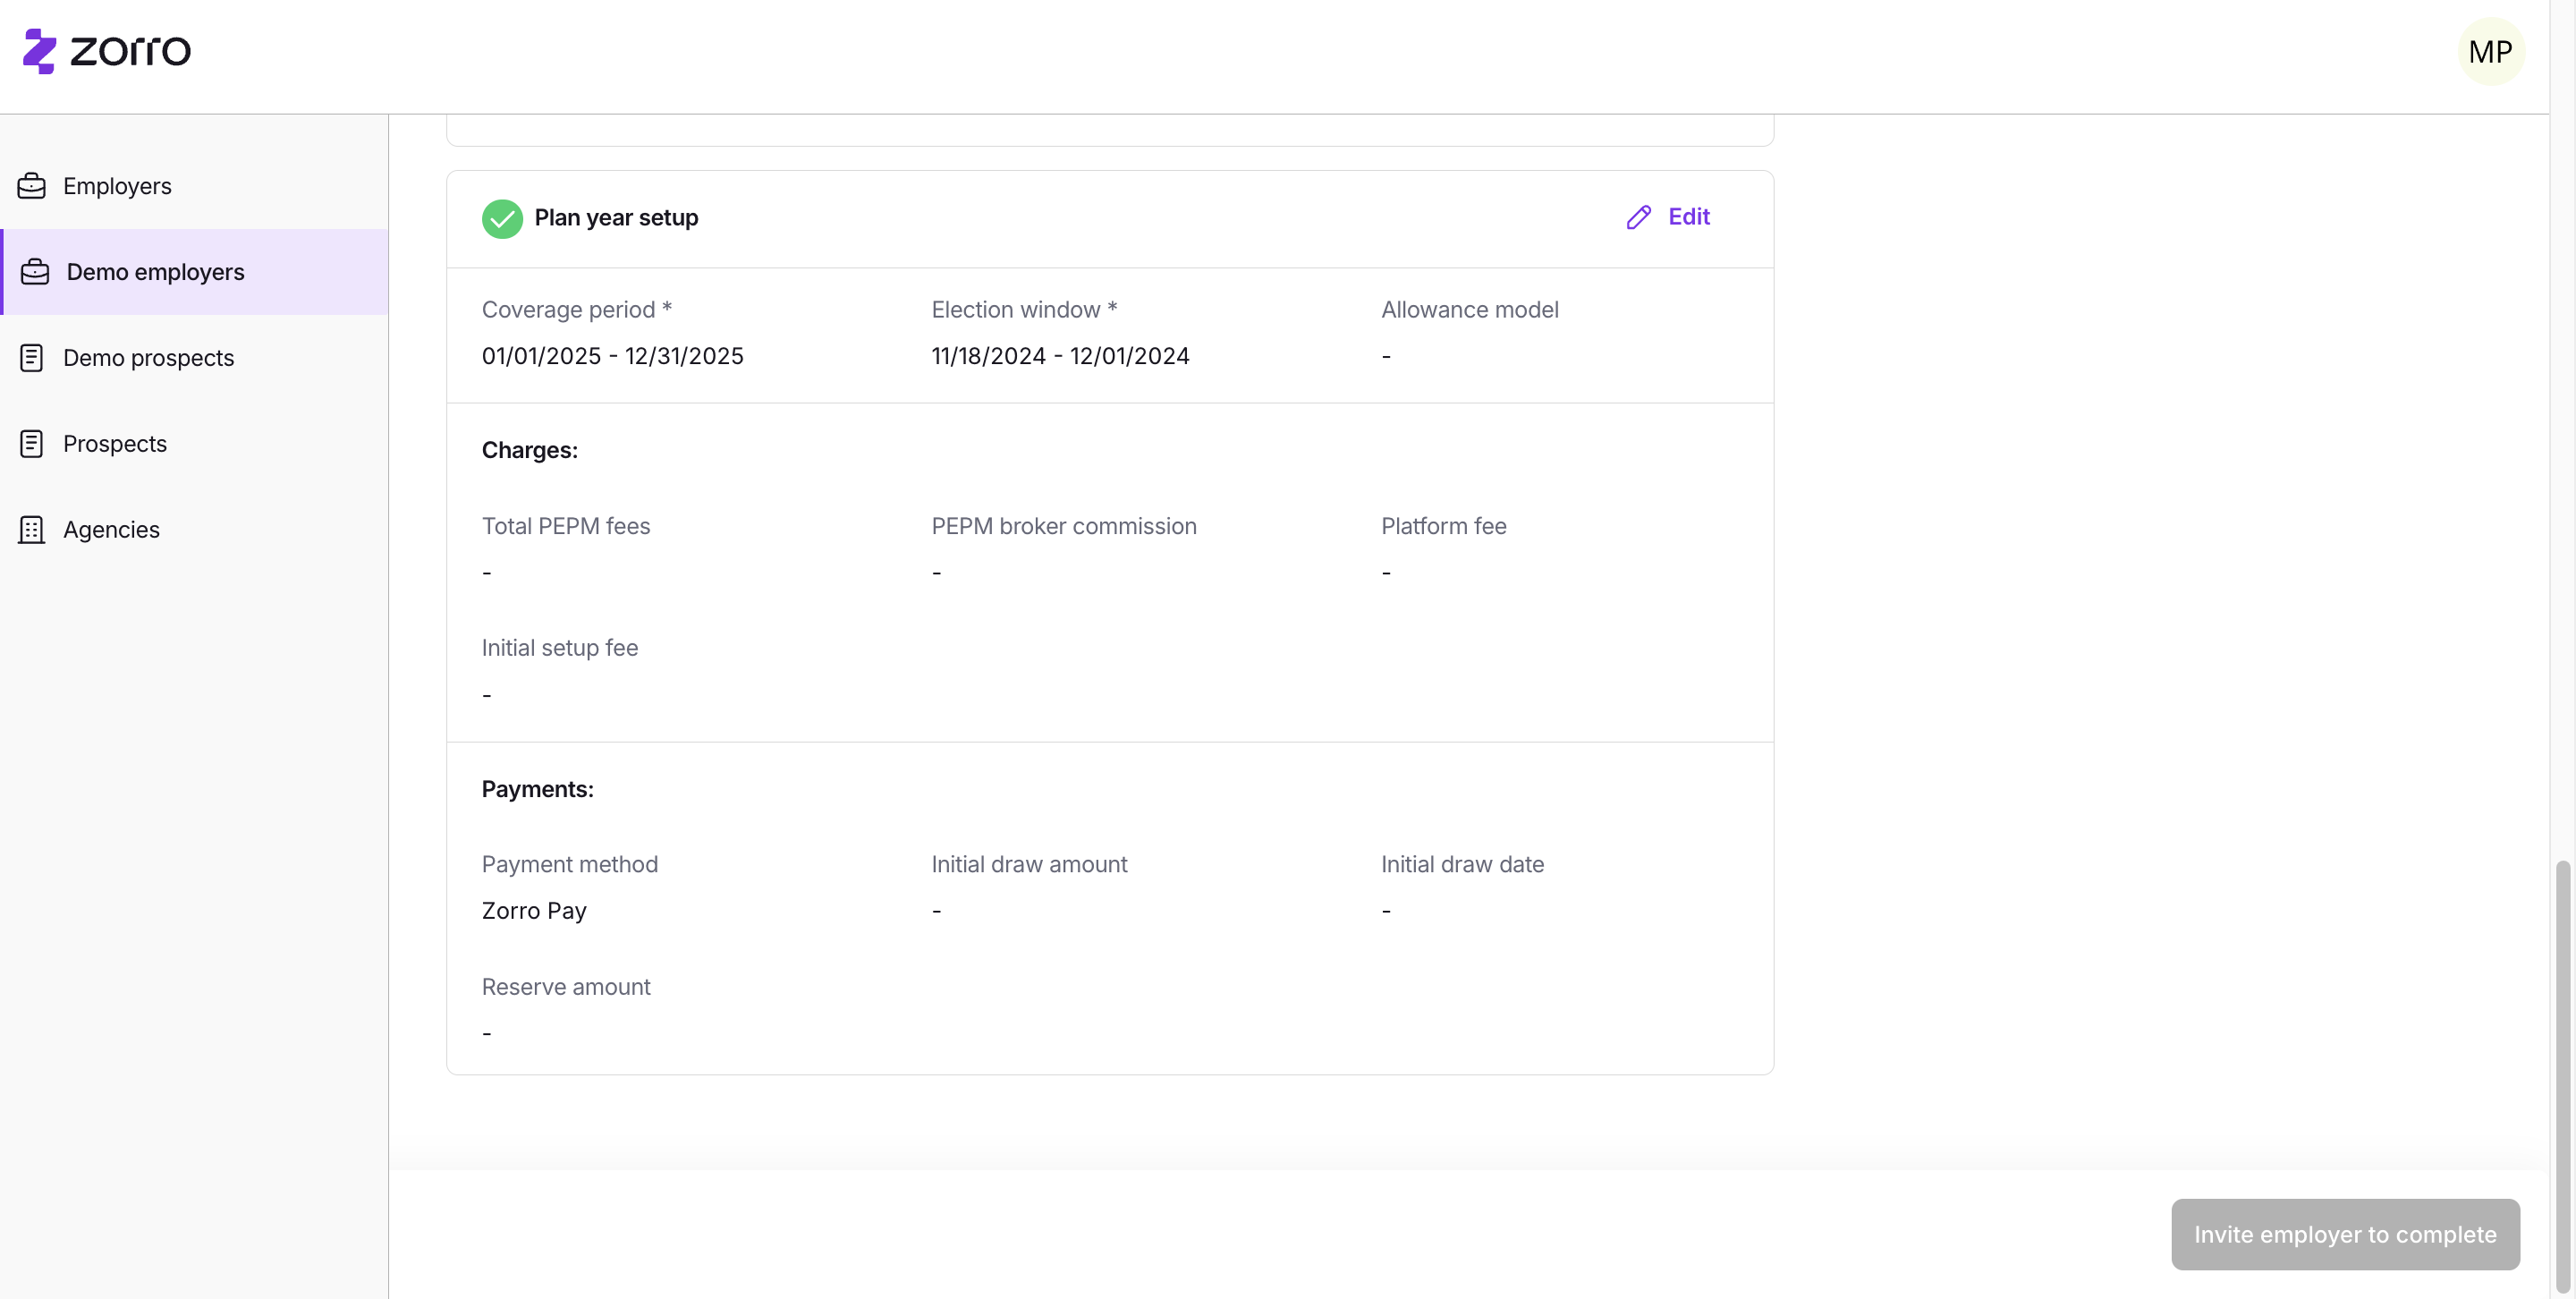Click the Payment method label
The width and height of the screenshot is (2576, 1299).
(570, 864)
